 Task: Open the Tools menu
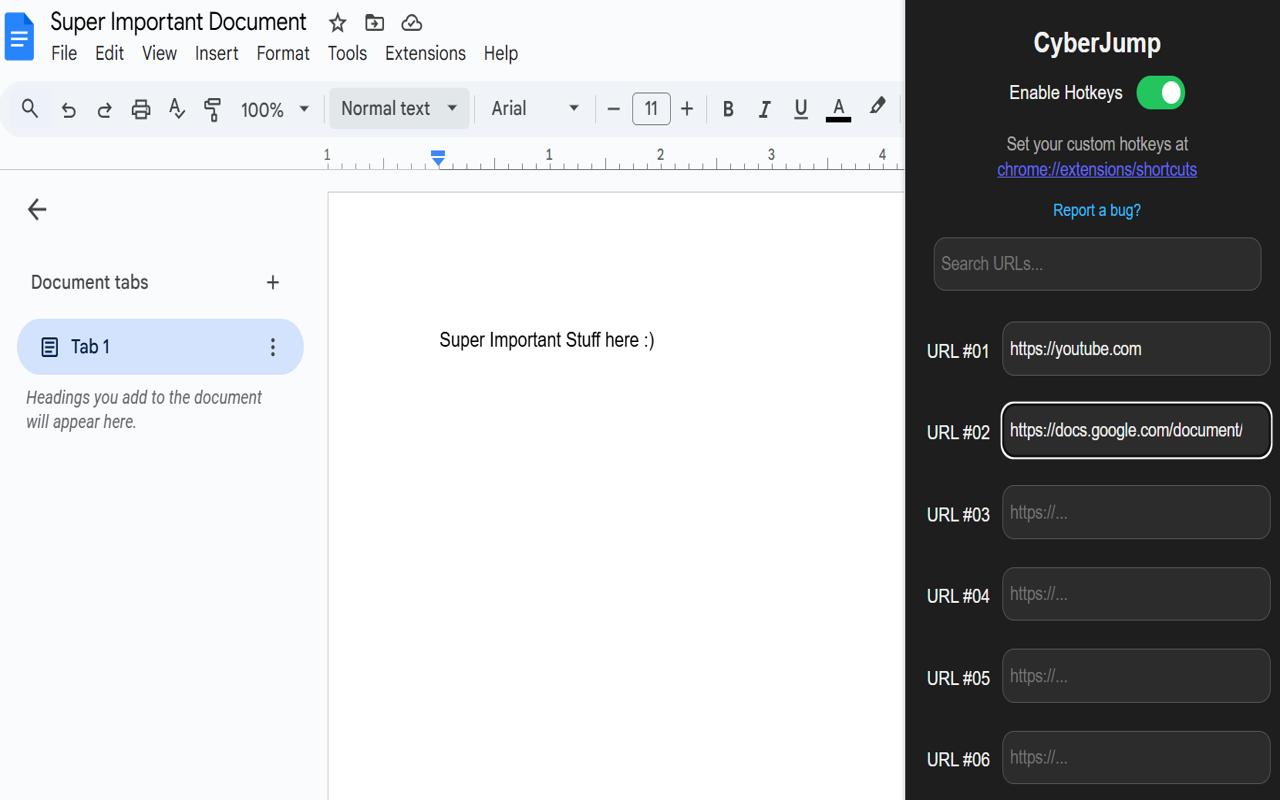[x=347, y=53]
